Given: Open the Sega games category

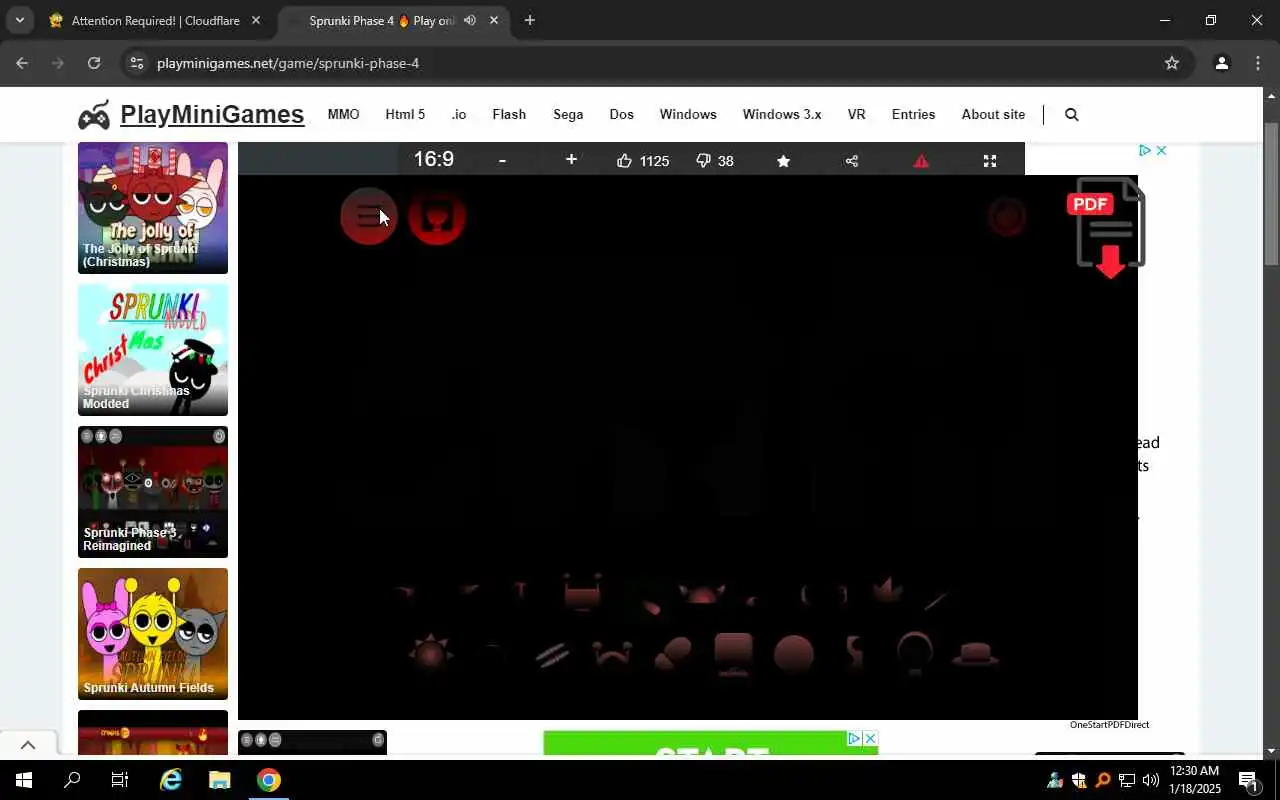Looking at the screenshot, I should (568, 114).
